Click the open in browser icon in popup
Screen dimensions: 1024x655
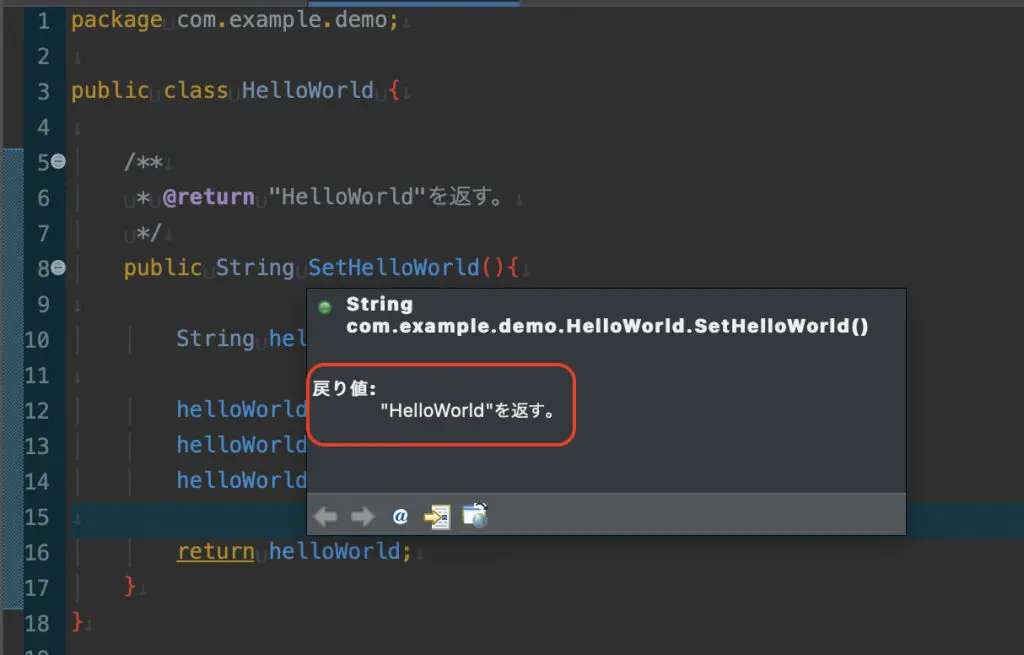[475, 515]
